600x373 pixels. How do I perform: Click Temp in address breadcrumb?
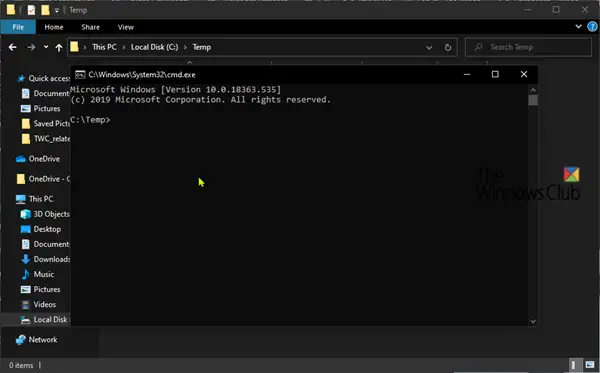tap(202, 47)
